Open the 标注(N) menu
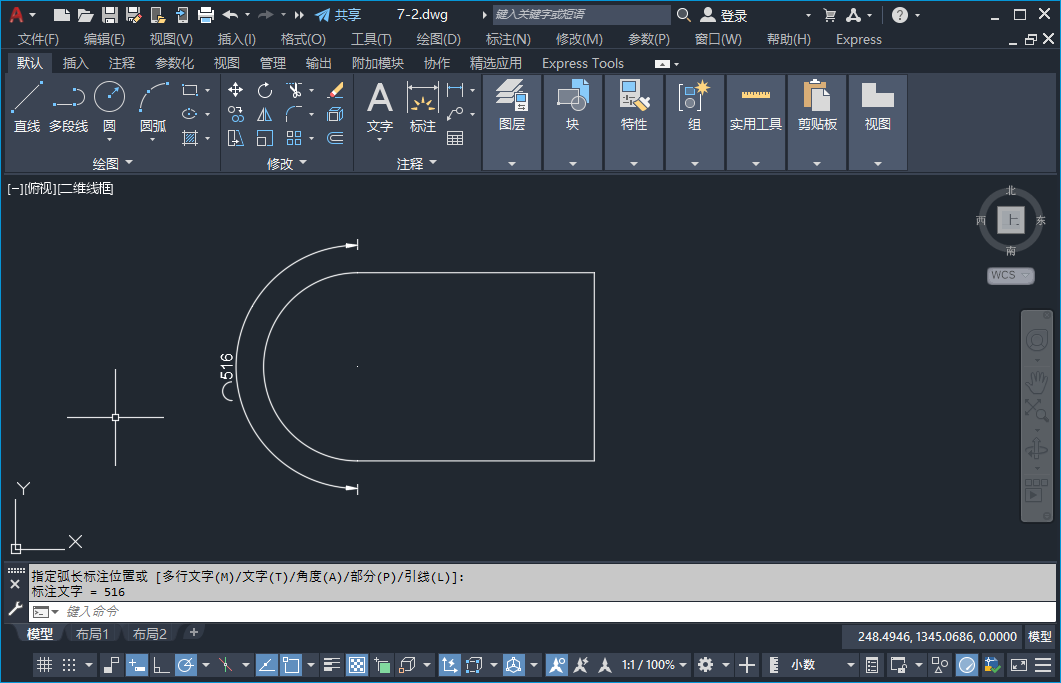 [508, 39]
